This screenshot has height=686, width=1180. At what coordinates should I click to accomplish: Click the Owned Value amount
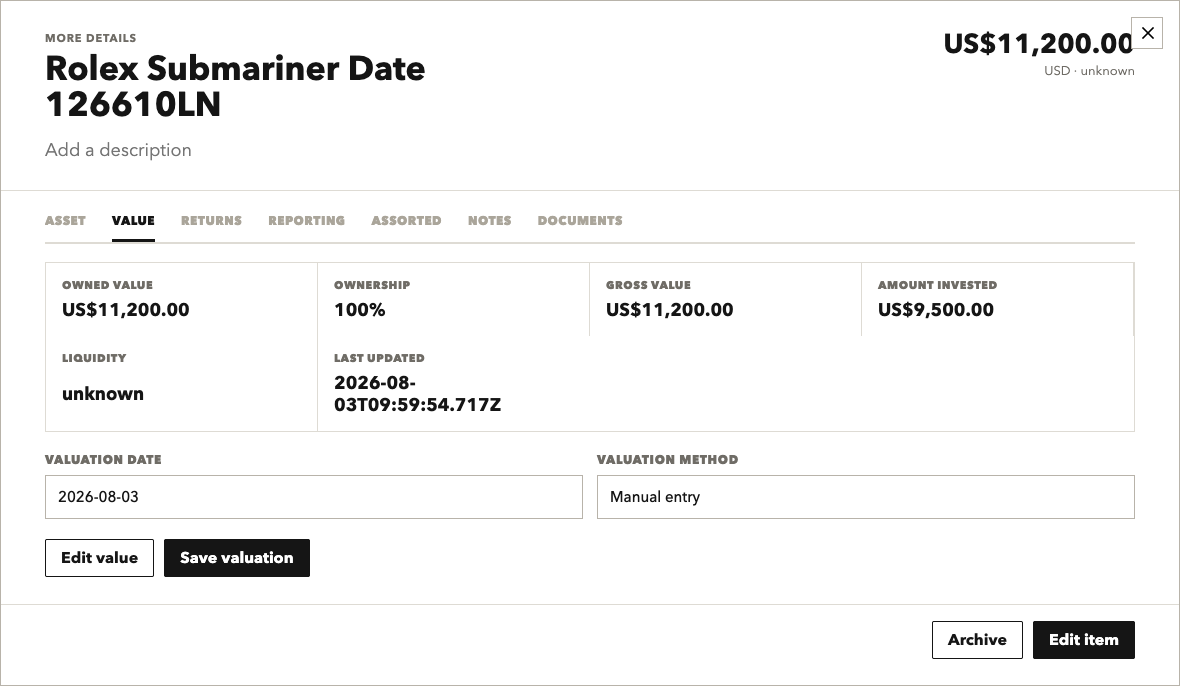[x=126, y=310]
